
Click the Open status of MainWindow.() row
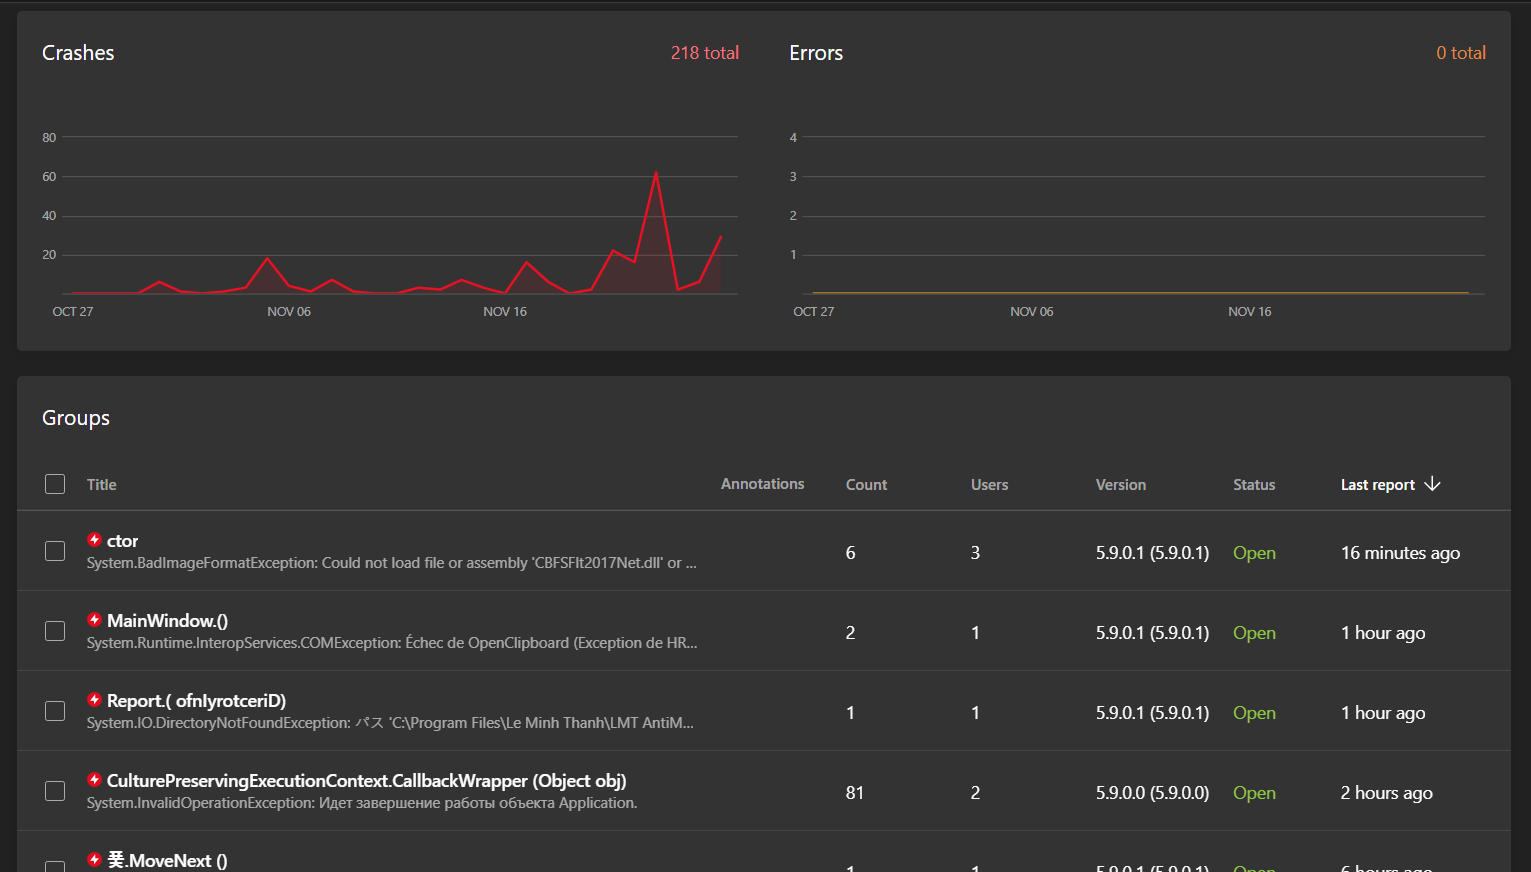[1254, 633]
